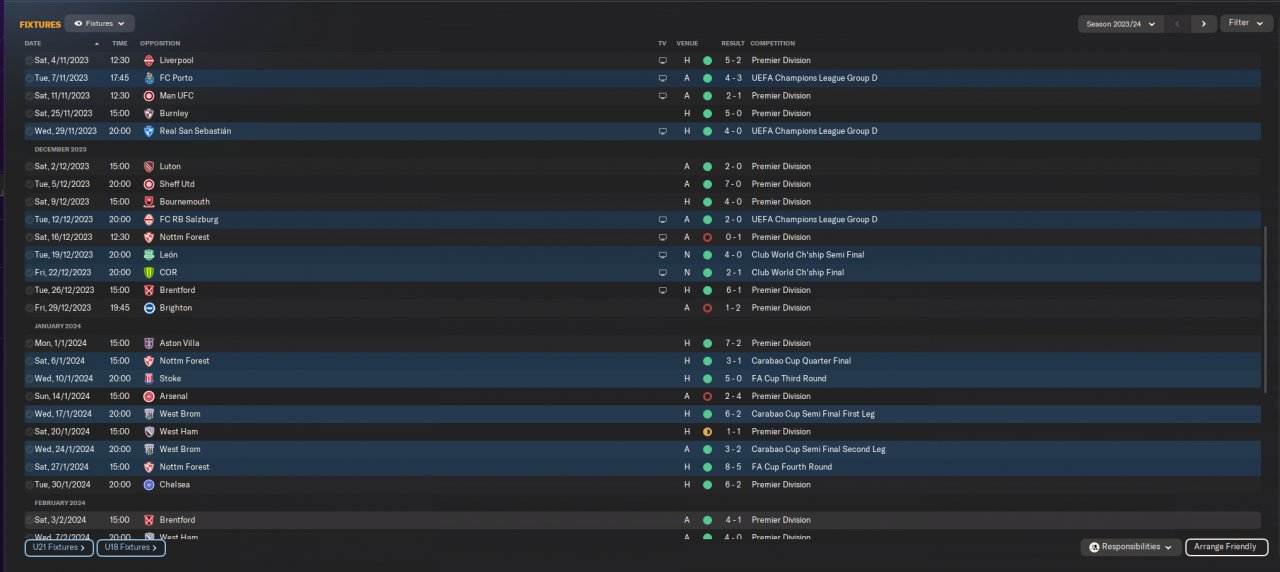Toggle the selection circle beside Sat, 4/11/2023
This screenshot has width=1280, height=572.
(29, 60)
